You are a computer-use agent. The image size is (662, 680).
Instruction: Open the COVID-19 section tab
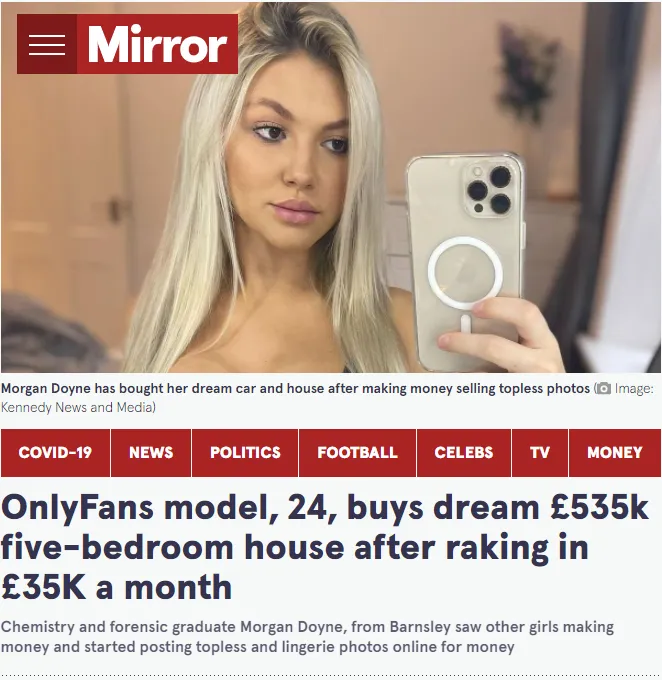coord(55,453)
